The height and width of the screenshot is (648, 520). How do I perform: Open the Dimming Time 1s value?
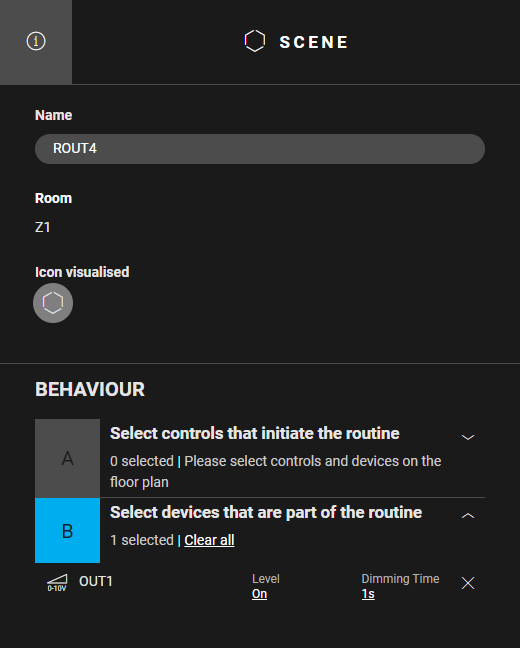click(x=368, y=594)
